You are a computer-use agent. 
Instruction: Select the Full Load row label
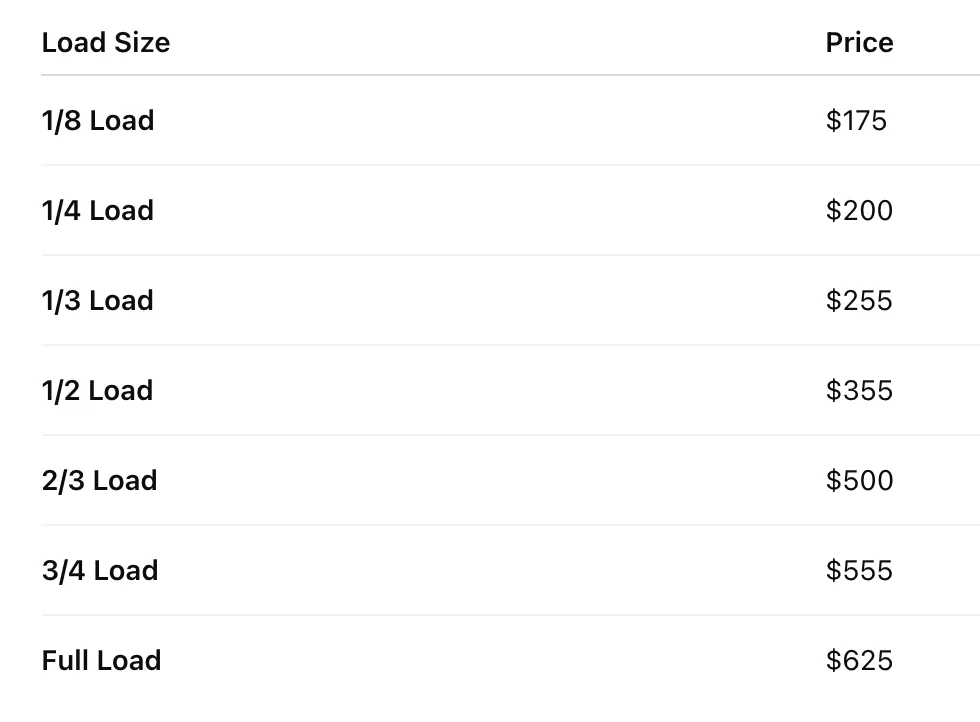(x=101, y=661)
